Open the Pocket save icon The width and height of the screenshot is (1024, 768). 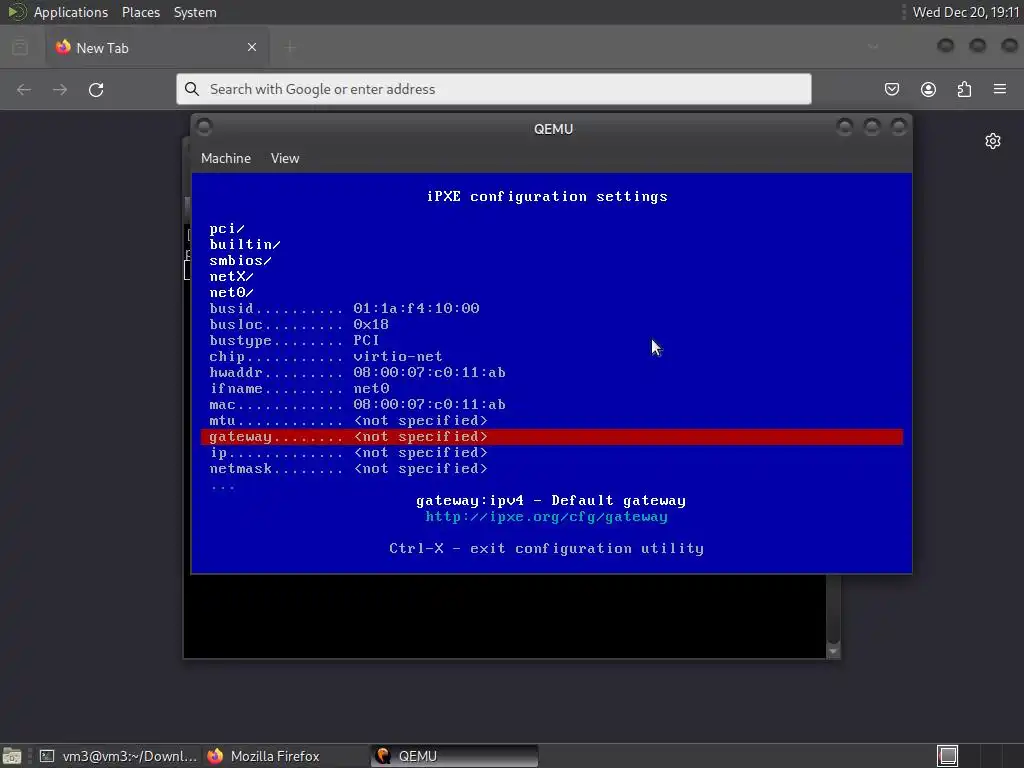891,89
